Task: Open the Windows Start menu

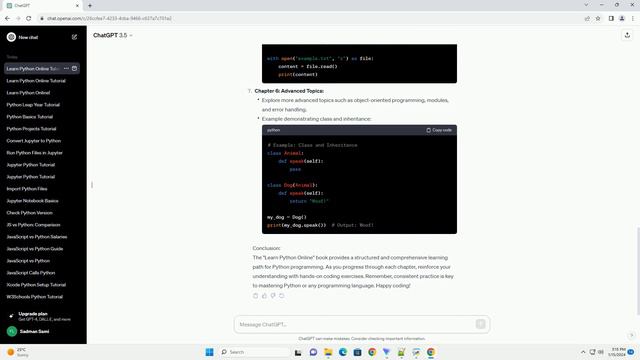Action: click(x=209, y=352)
